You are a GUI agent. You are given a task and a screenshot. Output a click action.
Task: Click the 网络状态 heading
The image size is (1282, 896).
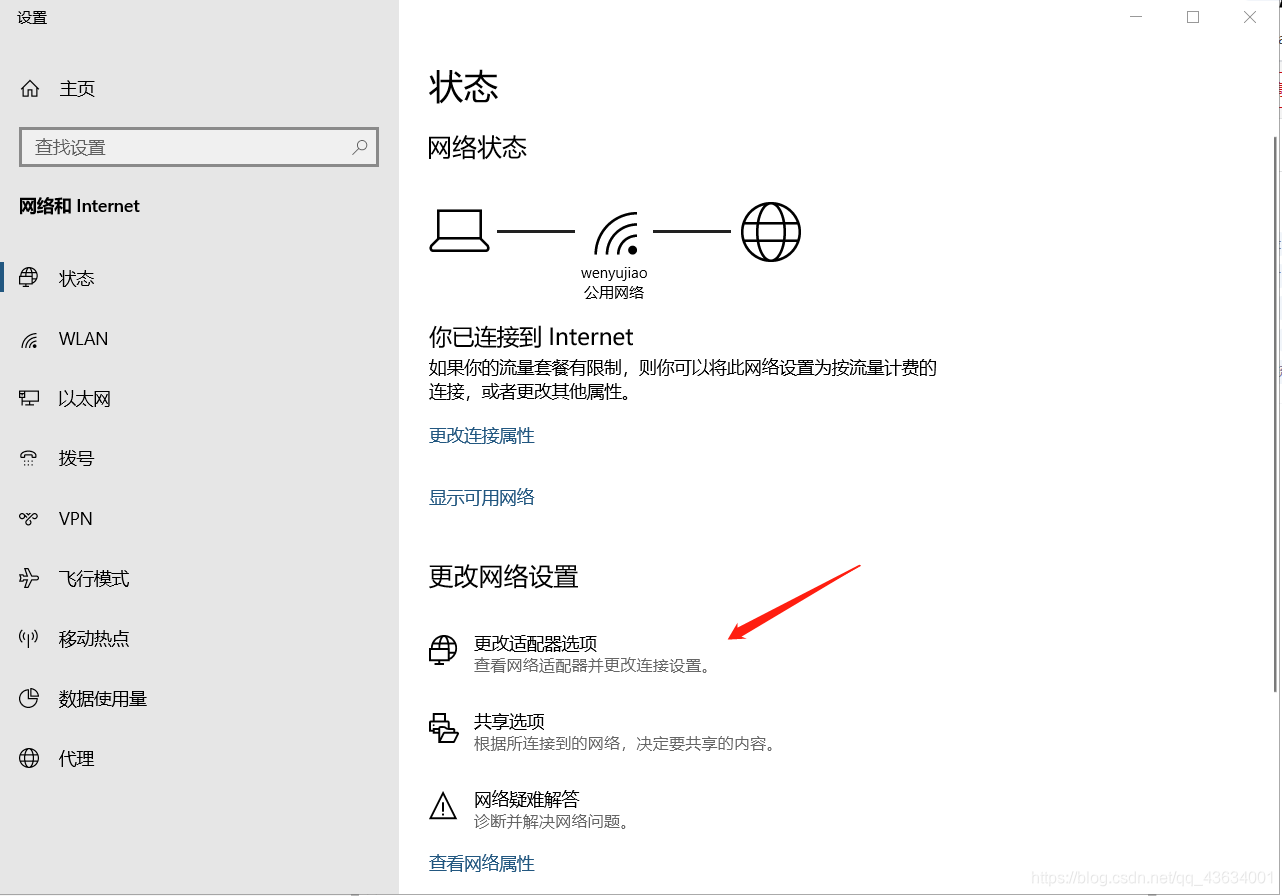point(477,148)
